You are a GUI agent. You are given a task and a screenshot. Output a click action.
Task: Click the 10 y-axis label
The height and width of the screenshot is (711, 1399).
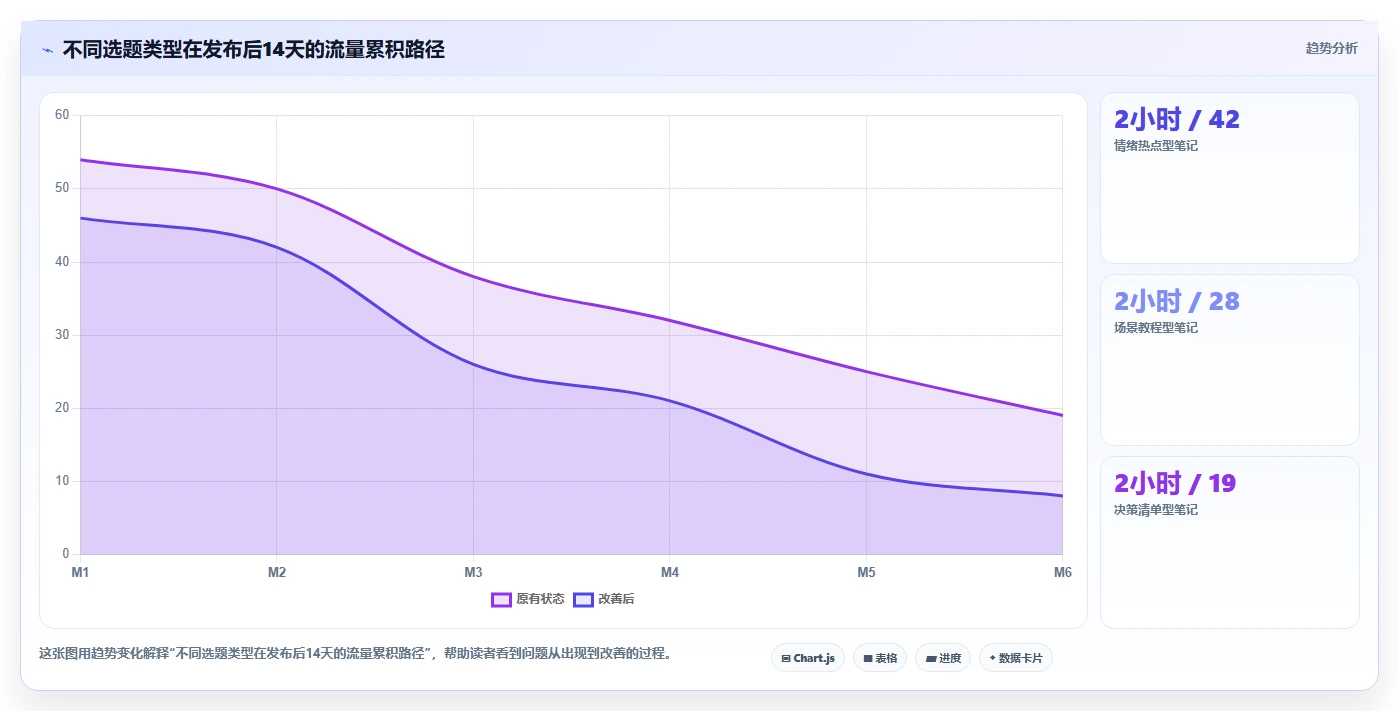coord(62,481)
